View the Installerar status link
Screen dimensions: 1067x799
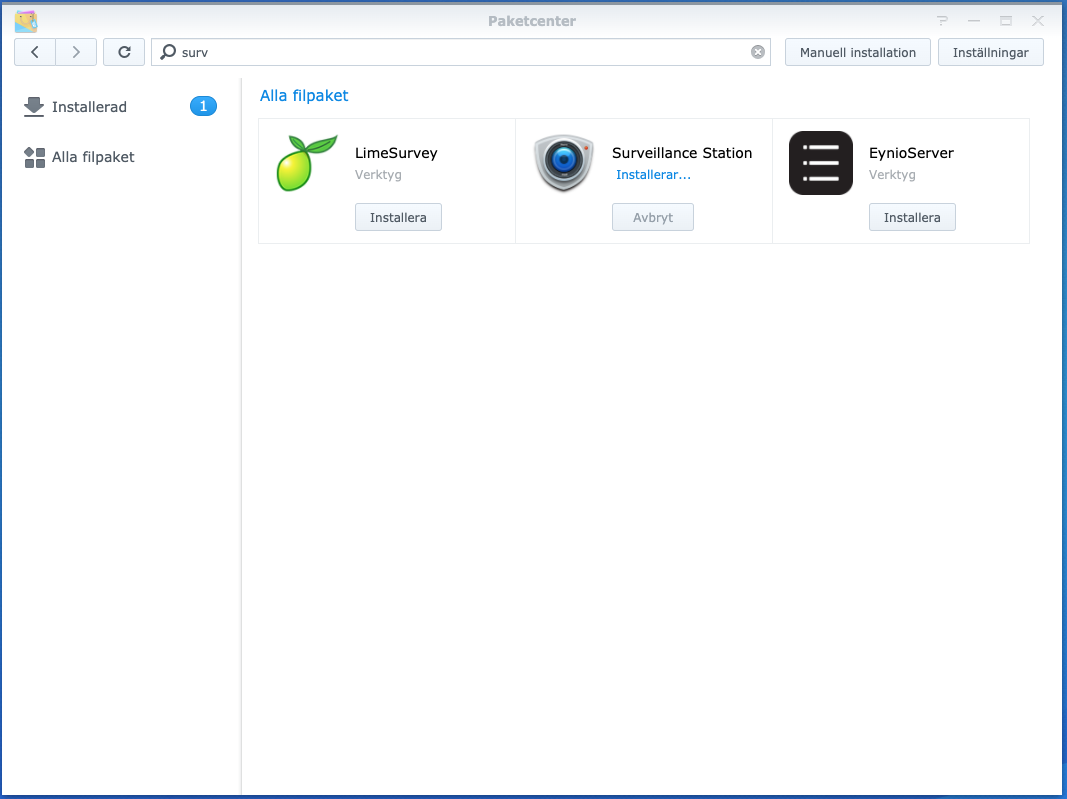[x=653, y=174]
